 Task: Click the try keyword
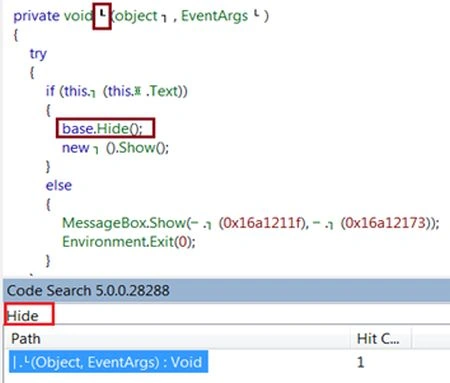pyautogui.click(x=38, y=53)
